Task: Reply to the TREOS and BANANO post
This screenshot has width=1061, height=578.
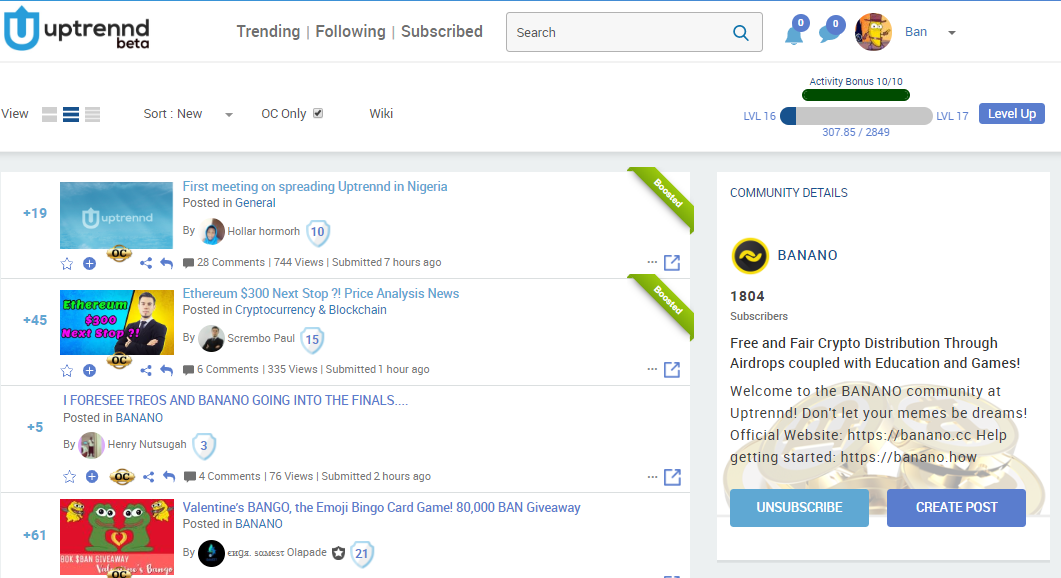Action: click(x=169, y=477)
